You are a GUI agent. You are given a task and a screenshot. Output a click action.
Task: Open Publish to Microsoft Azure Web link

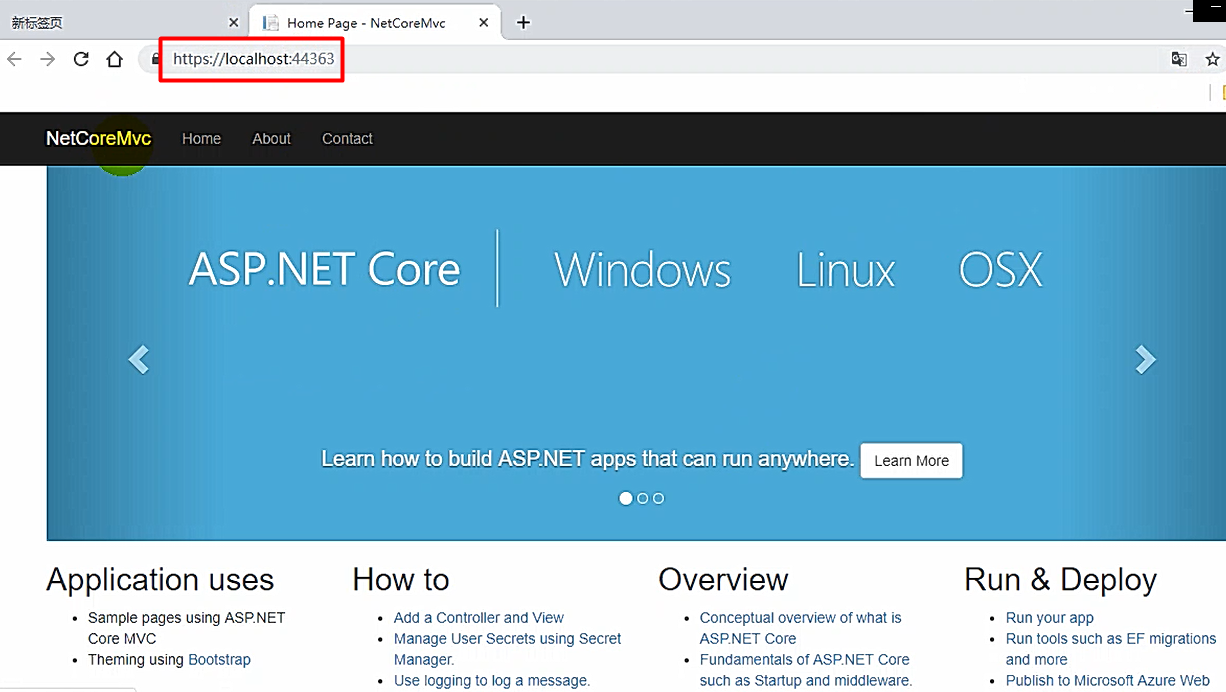tap(1108, 681)
